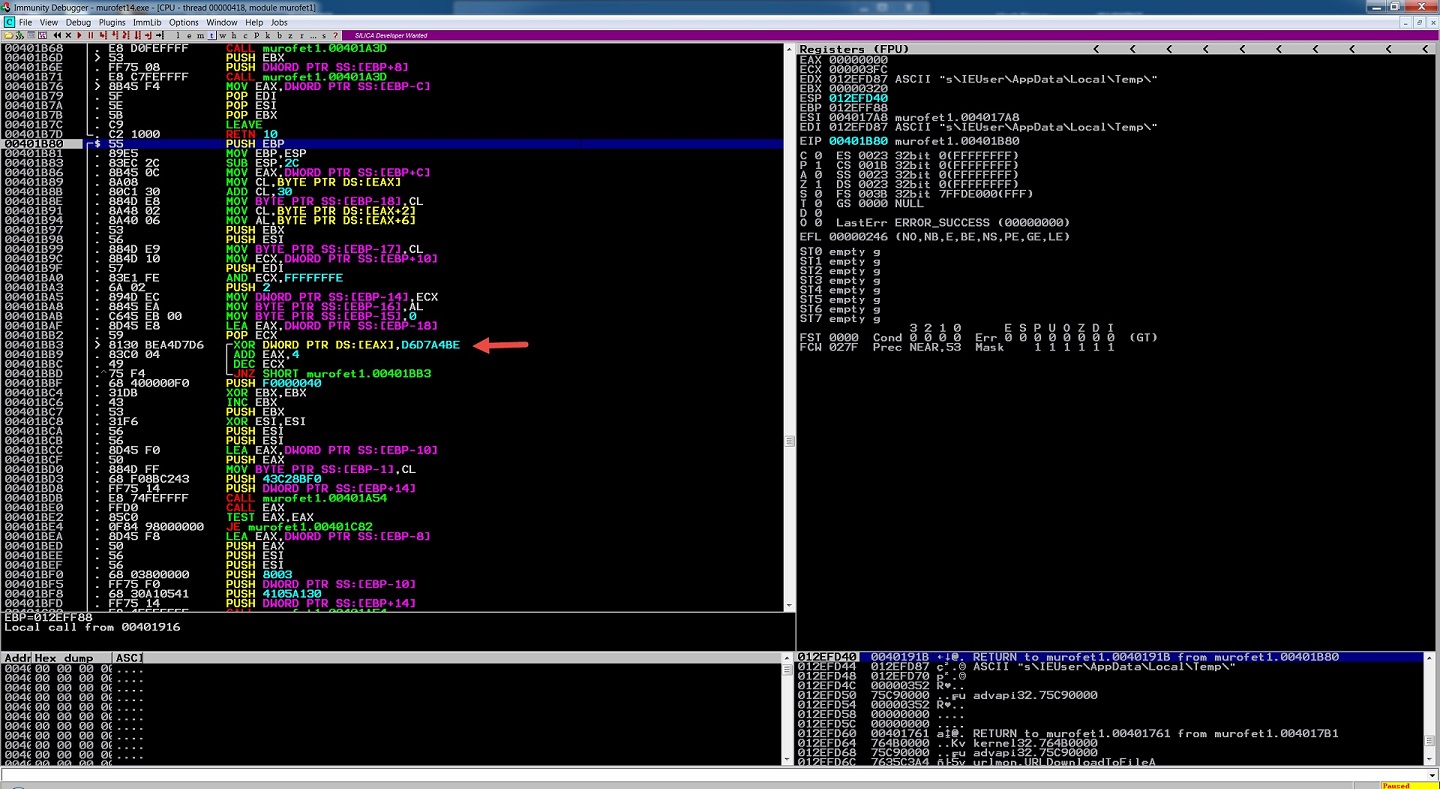Open the Plugins menu
Image resolution: width=1440 pixels, height=789 pixels.
(x=112, y=22)
